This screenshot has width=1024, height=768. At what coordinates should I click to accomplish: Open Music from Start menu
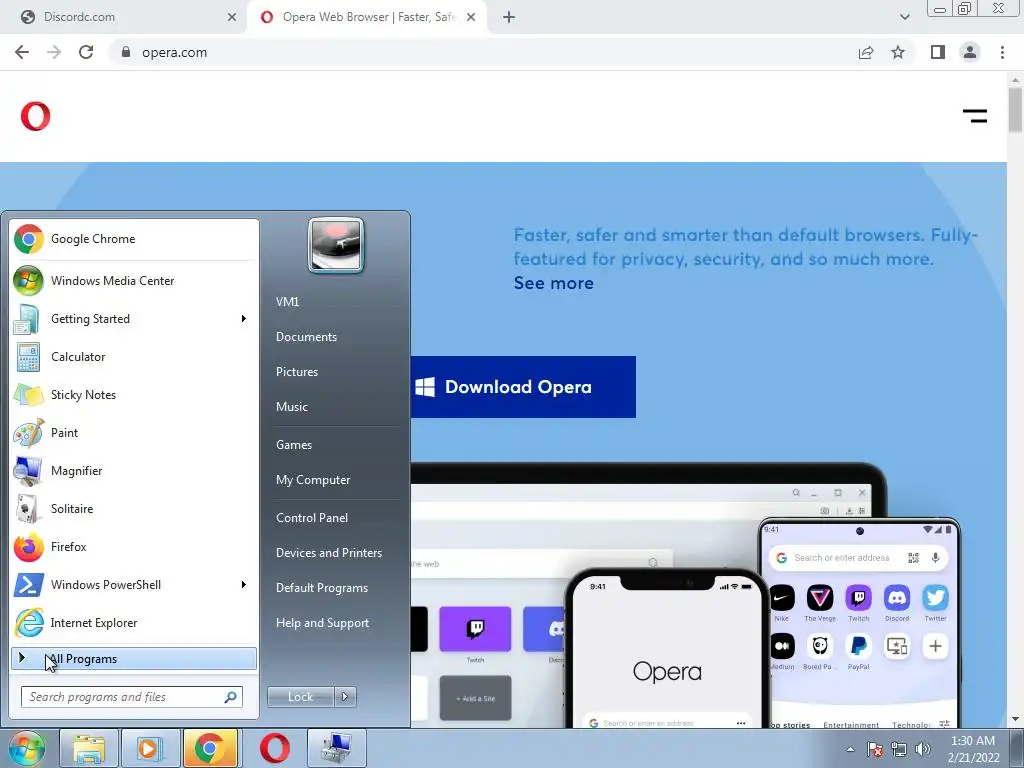pyautogui.click(x=292, y=407)
